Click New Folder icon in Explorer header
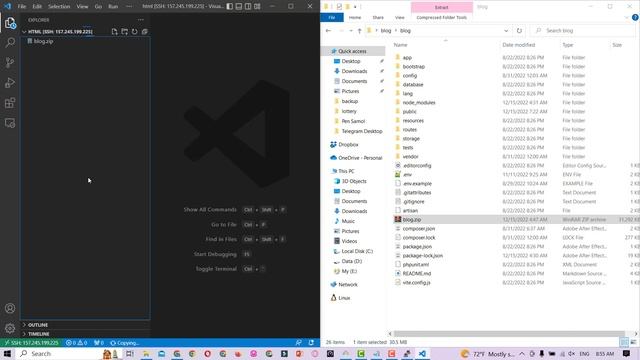The height and width of the screenshot is (360, 640). 124,31
